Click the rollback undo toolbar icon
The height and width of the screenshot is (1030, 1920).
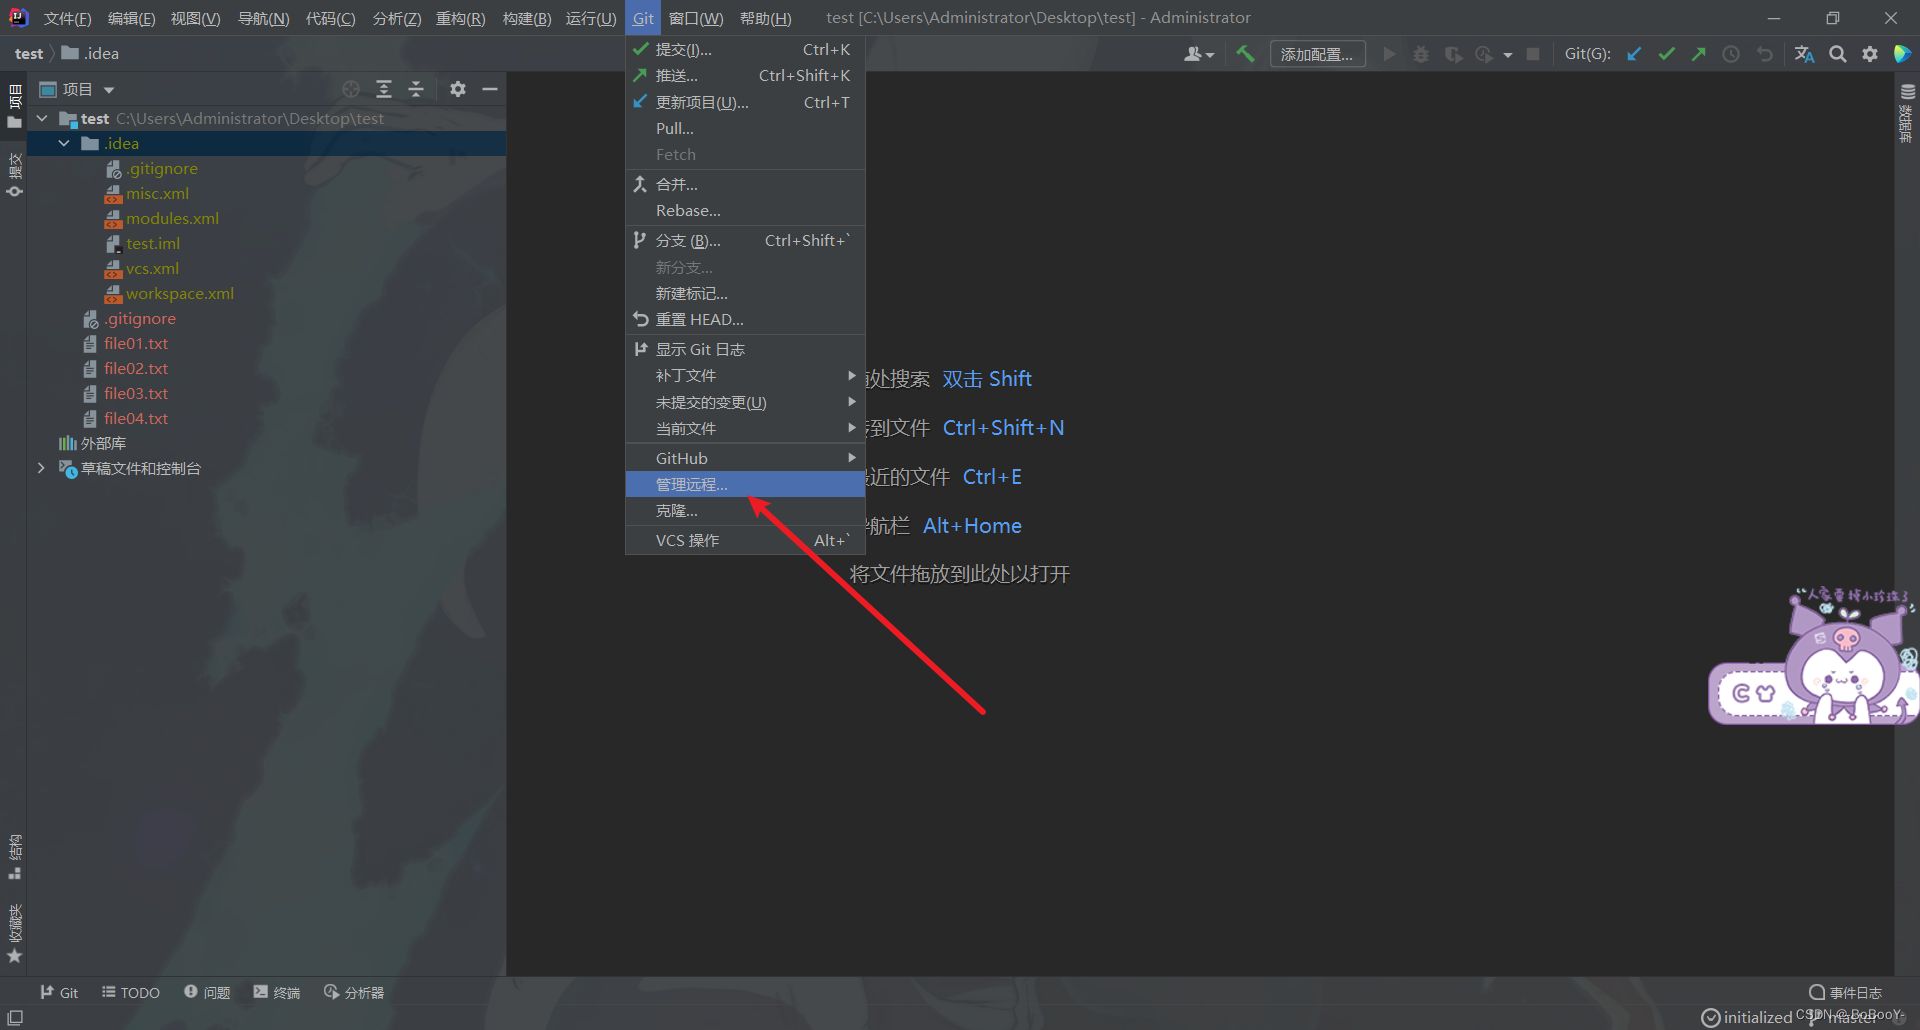(1765, 54)
